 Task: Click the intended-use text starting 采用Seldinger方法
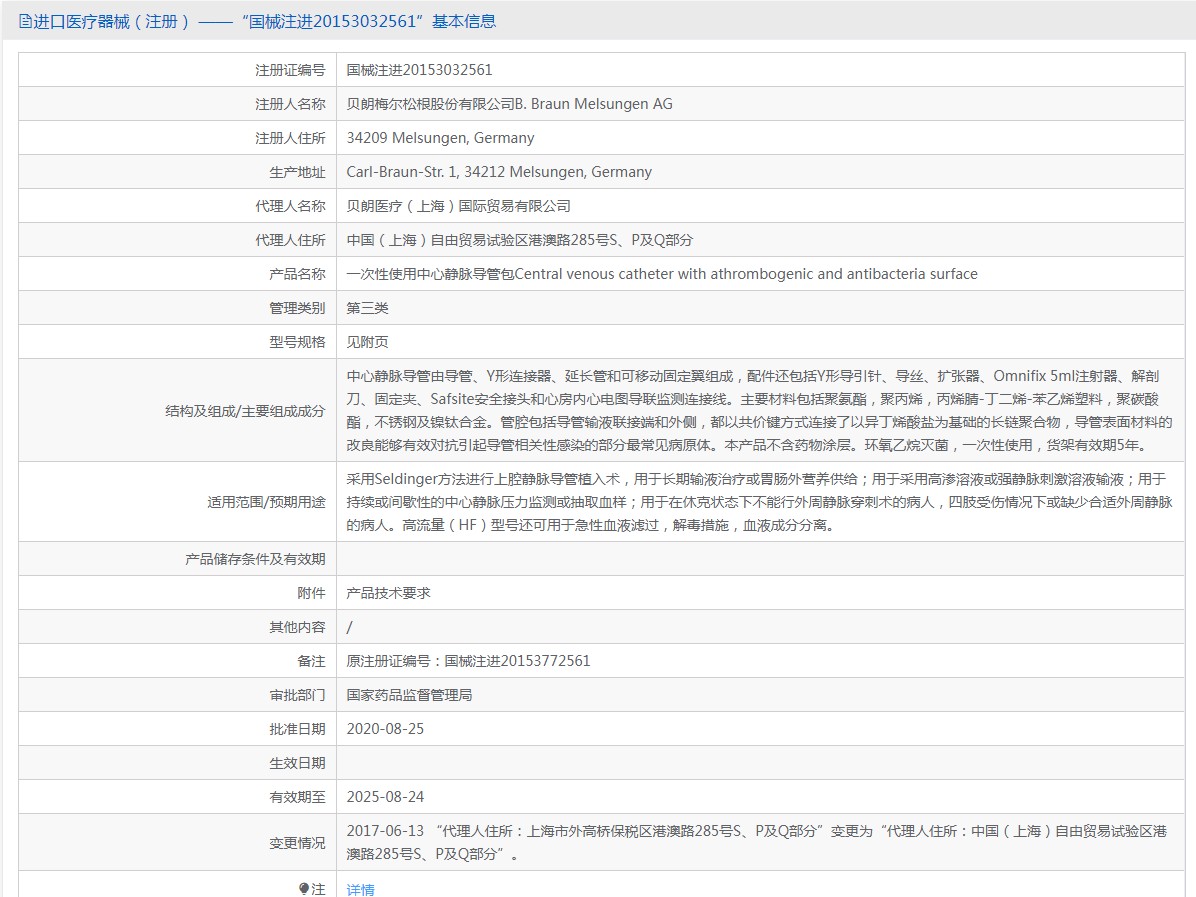click(x=759, y=502)
